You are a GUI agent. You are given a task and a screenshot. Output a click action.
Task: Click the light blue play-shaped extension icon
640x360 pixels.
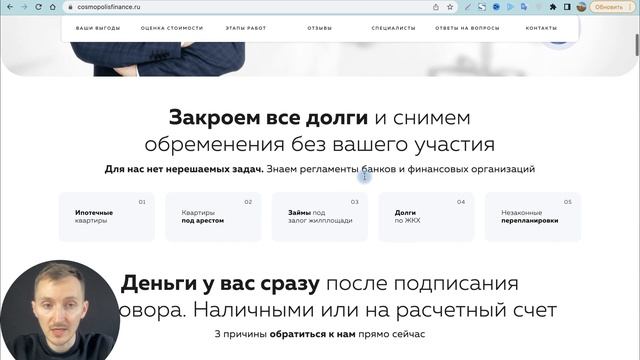coord(510,7)
